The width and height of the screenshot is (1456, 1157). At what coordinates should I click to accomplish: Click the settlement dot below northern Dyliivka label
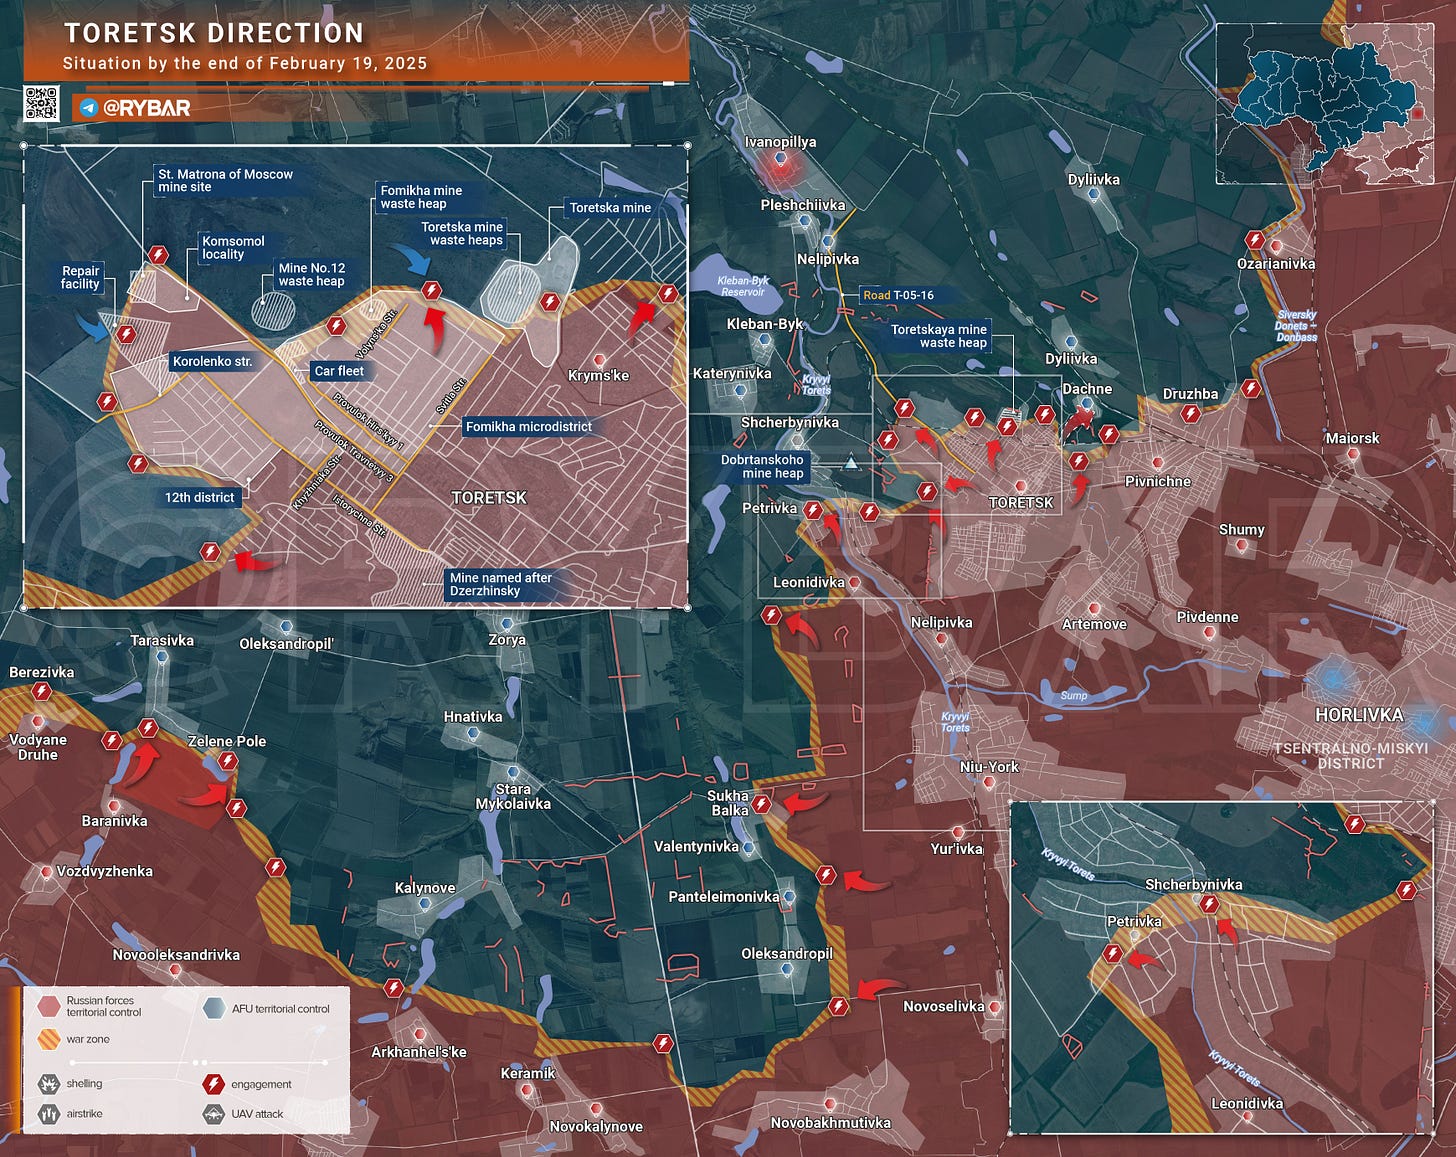click(x=1093, y=195)
